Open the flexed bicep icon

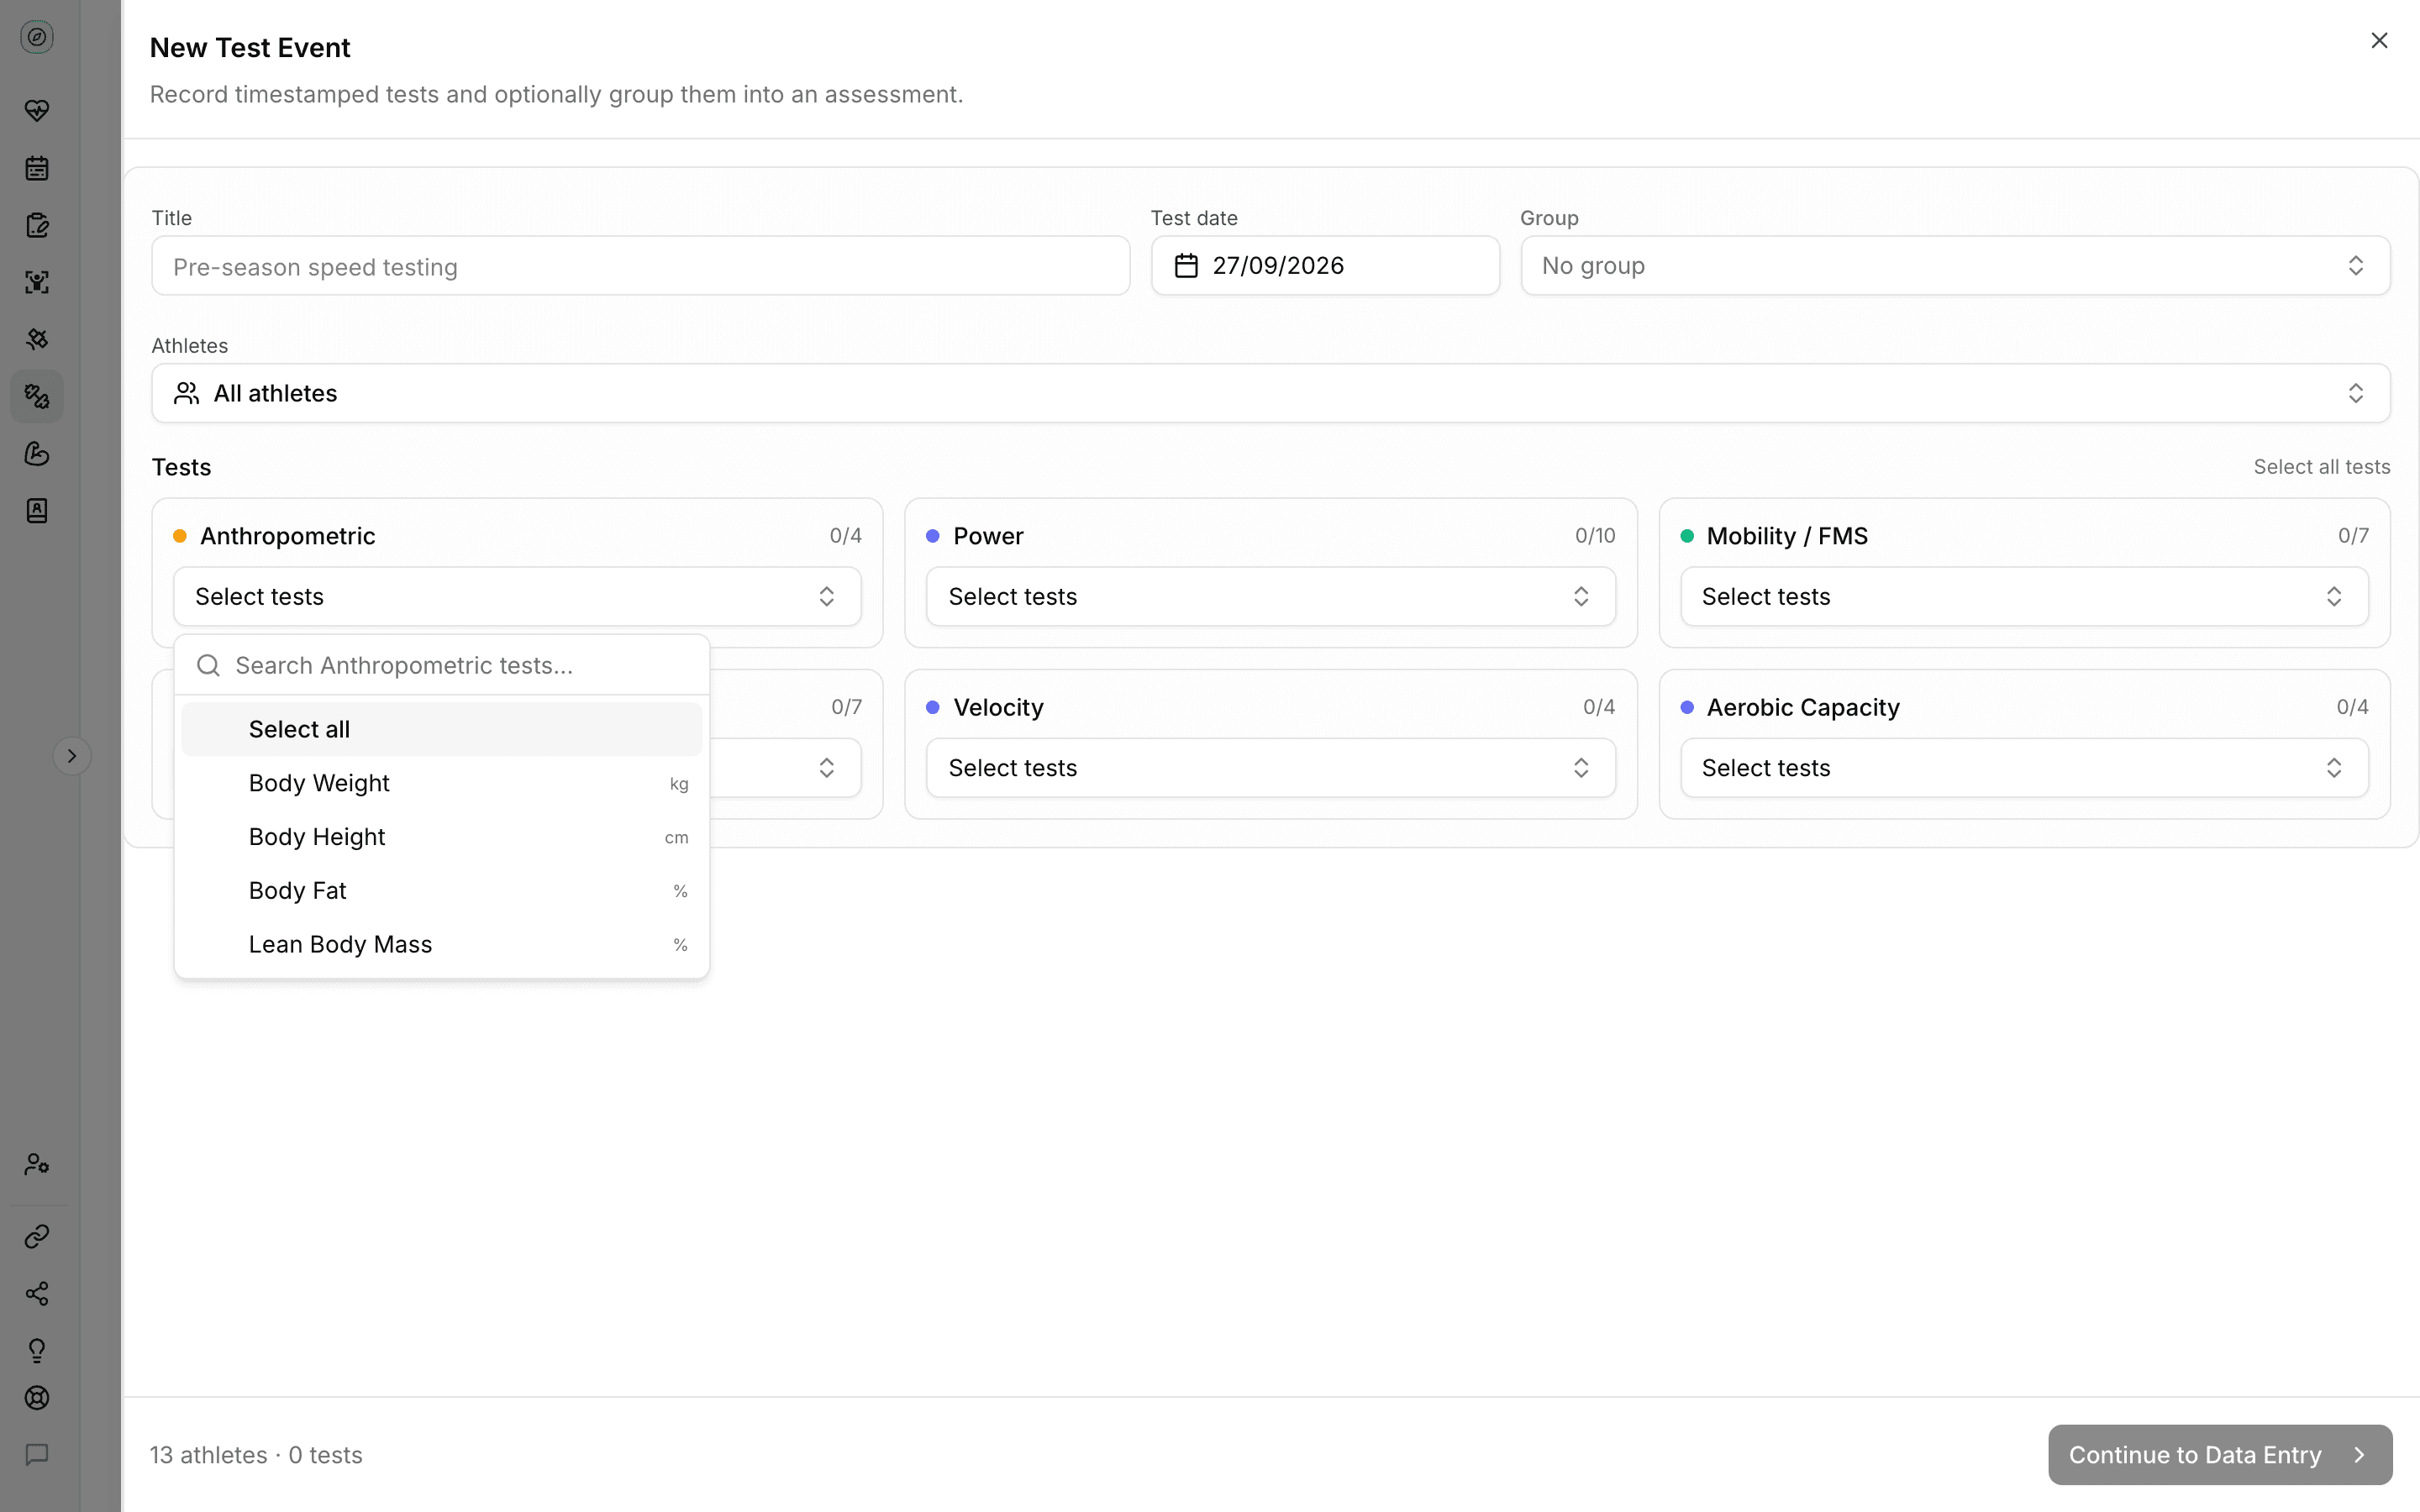point(37,454)
